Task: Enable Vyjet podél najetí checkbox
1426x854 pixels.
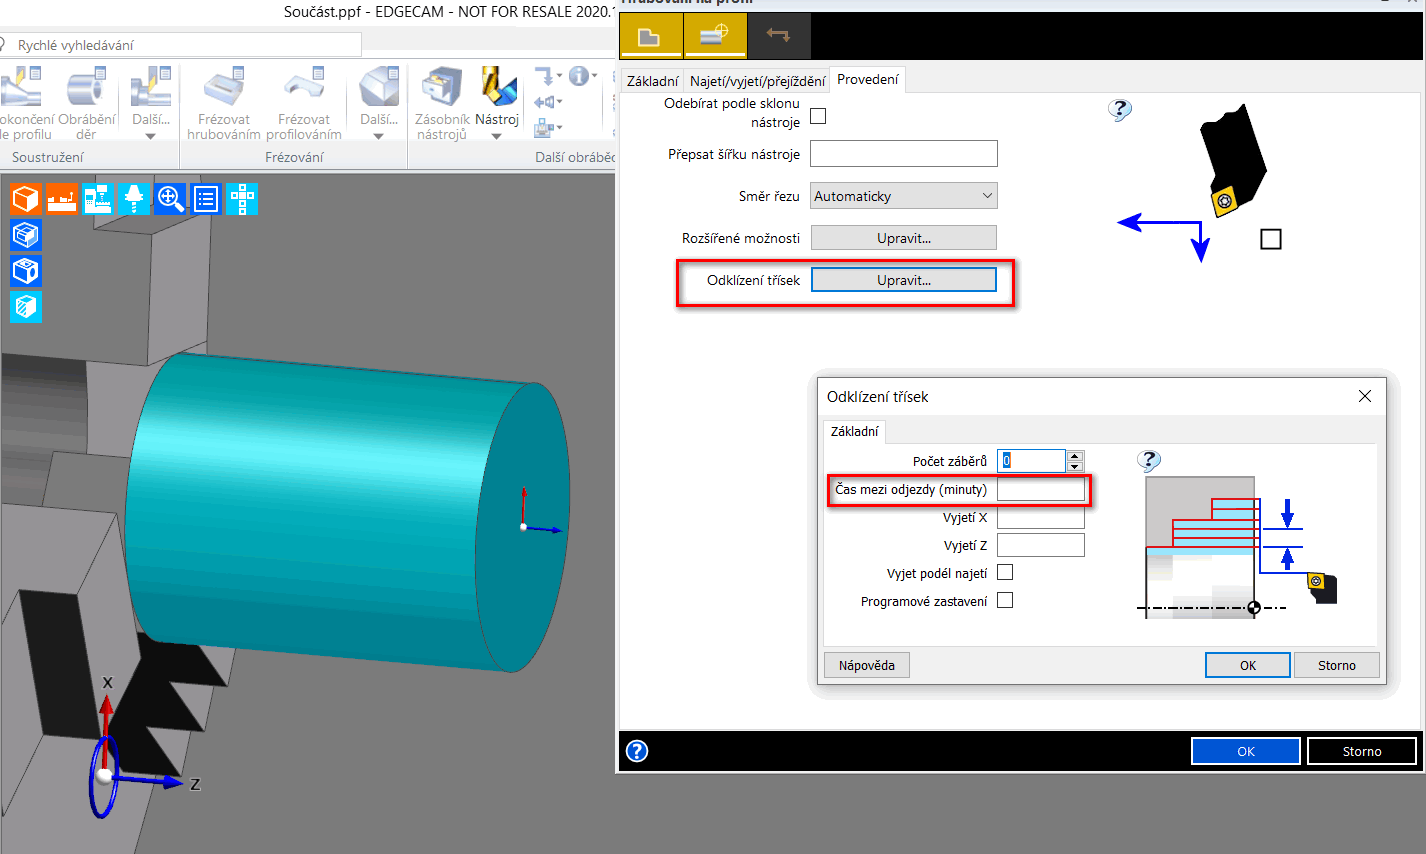Action: 1005,572
